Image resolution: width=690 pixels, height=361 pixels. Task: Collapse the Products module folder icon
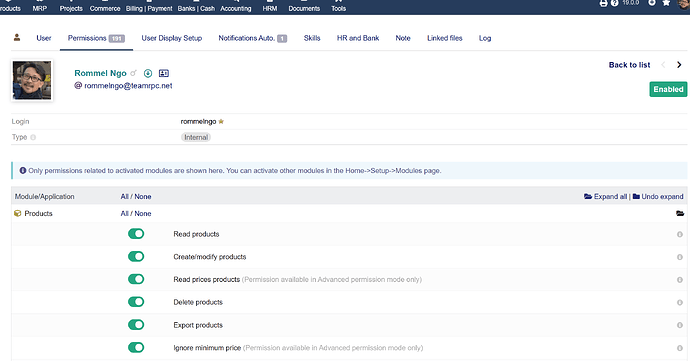pyautogui.click(x=680, y=214)
